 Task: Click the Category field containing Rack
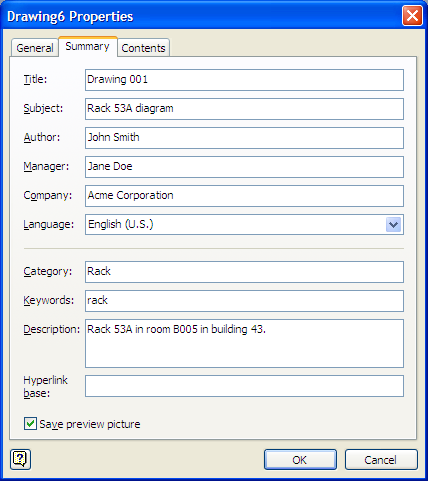(x=244, y=272)
